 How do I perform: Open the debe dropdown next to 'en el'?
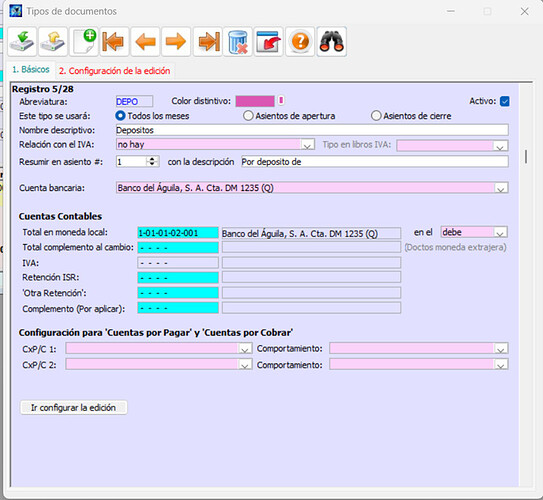coord(500,232)
